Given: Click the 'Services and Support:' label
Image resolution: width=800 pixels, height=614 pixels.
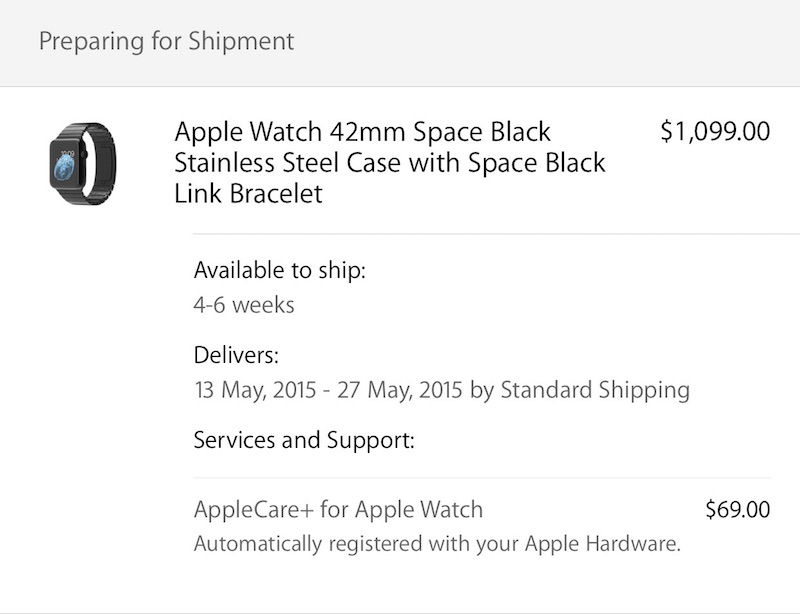Looking at the screenshot, I should pos(303,440).
